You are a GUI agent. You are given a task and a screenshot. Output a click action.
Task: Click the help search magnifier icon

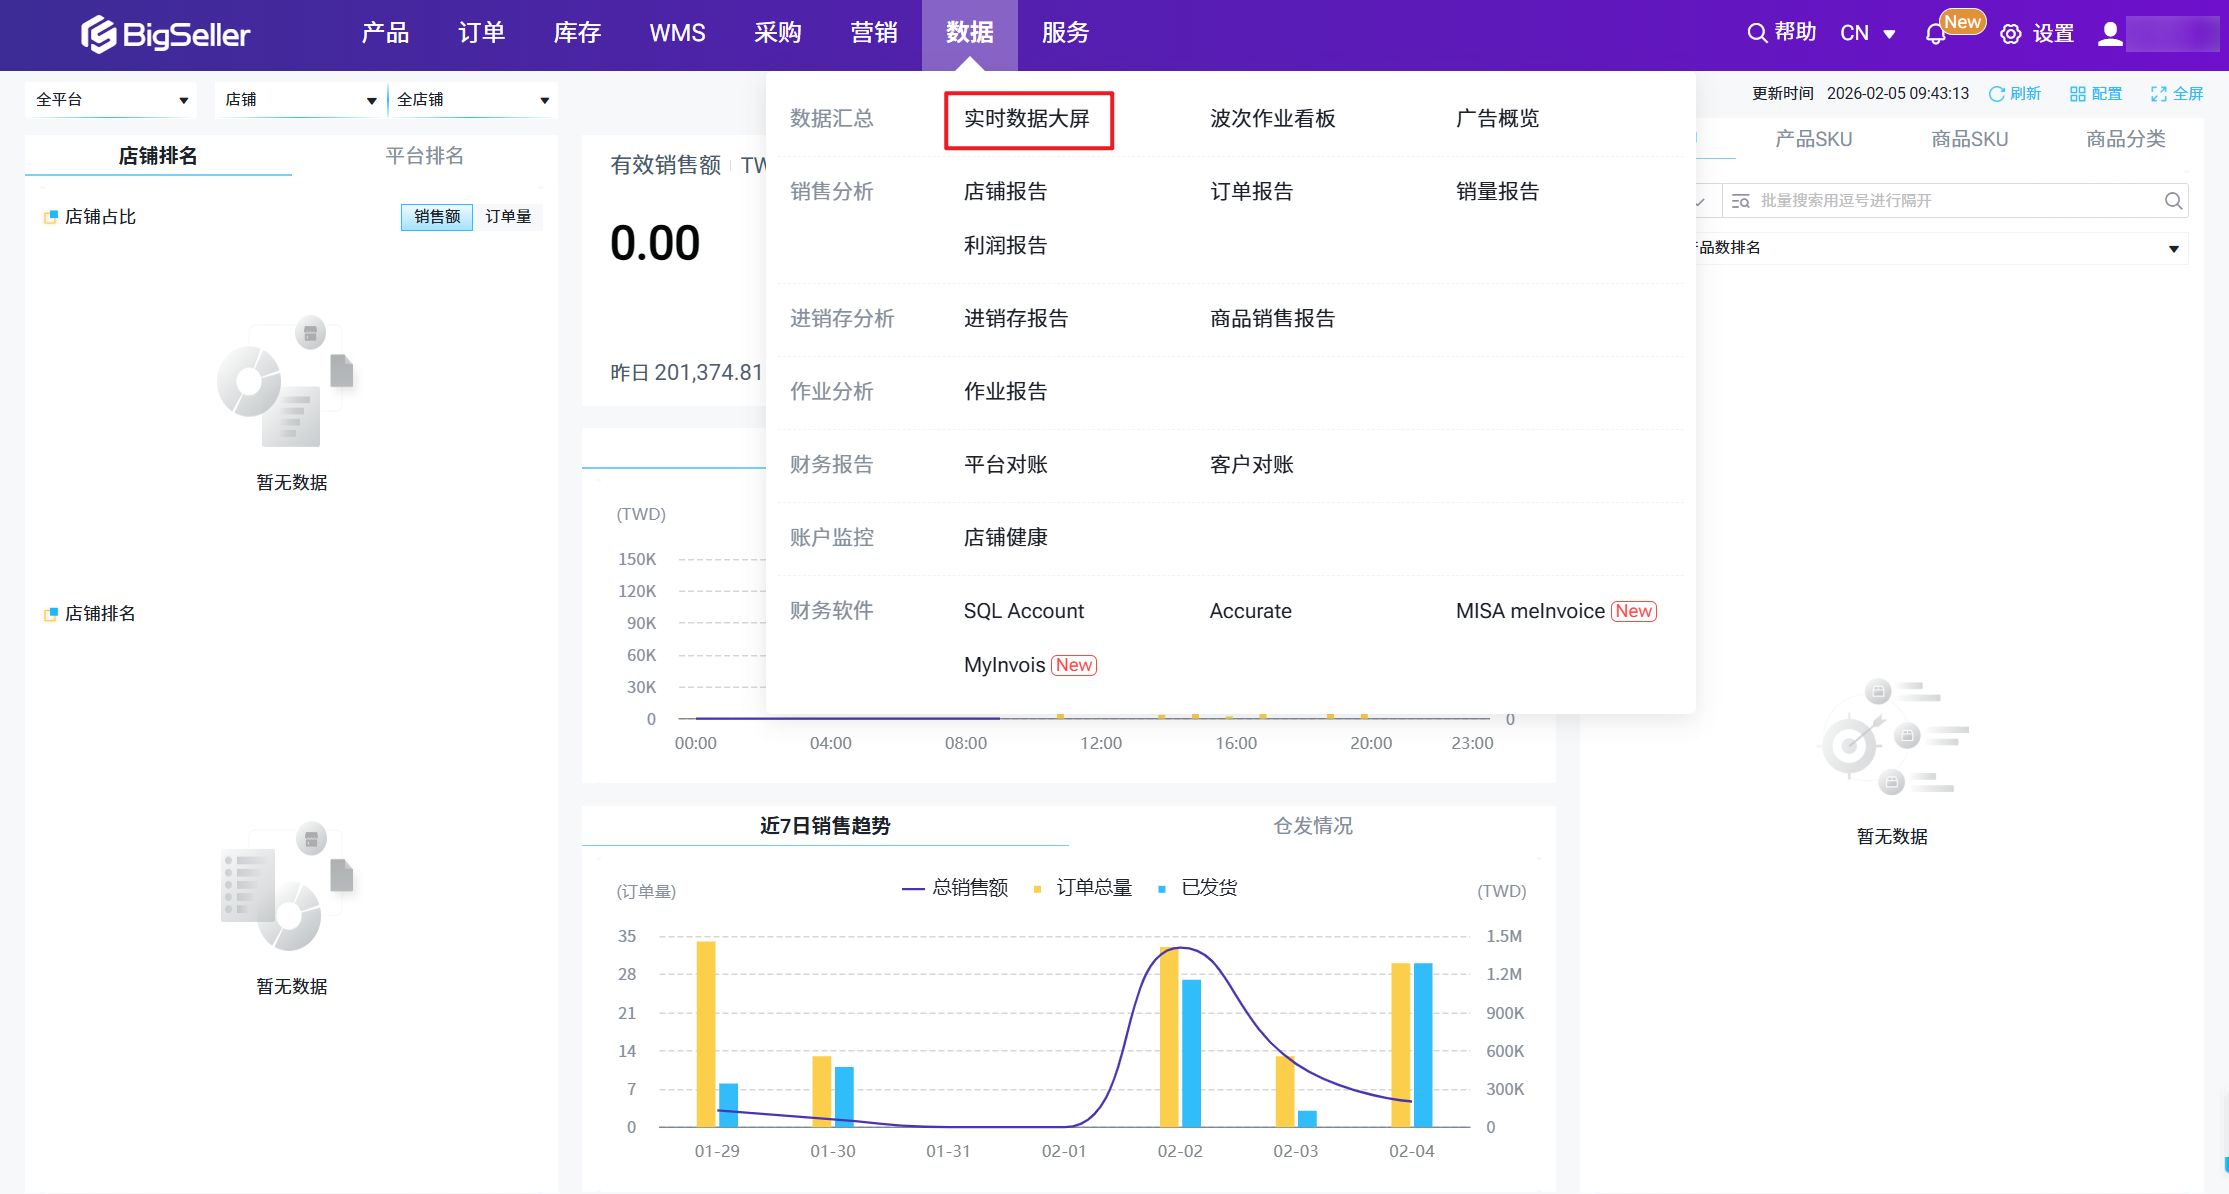click(1756, 33)
